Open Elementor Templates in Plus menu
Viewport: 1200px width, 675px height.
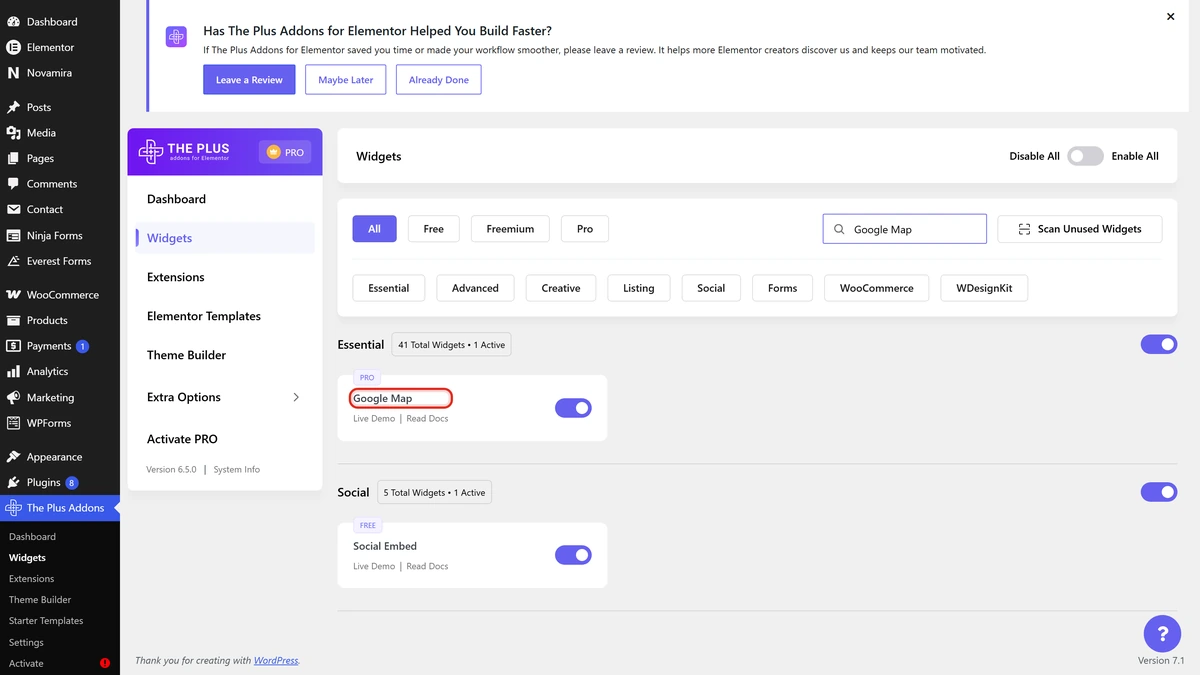click(x=204, y=316)
